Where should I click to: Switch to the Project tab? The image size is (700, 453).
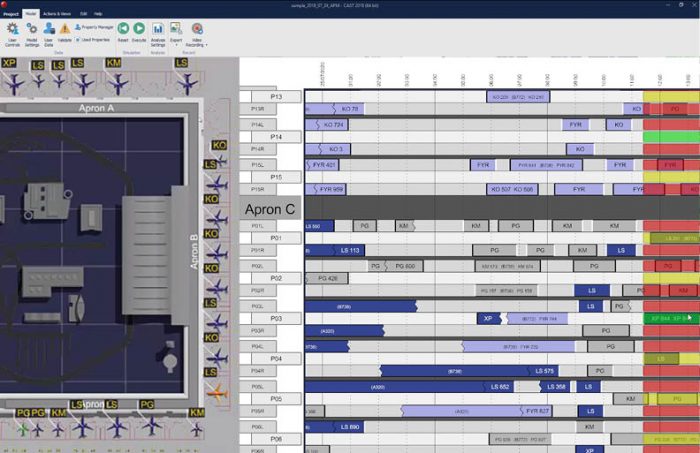tap(11, 14)
